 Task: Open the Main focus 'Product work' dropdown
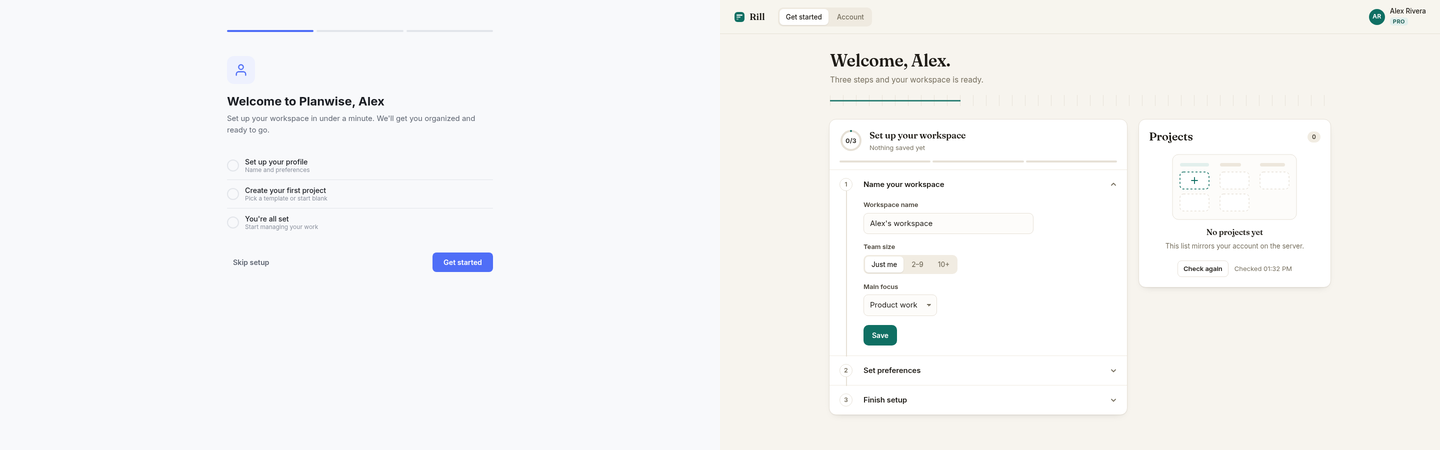900,305
